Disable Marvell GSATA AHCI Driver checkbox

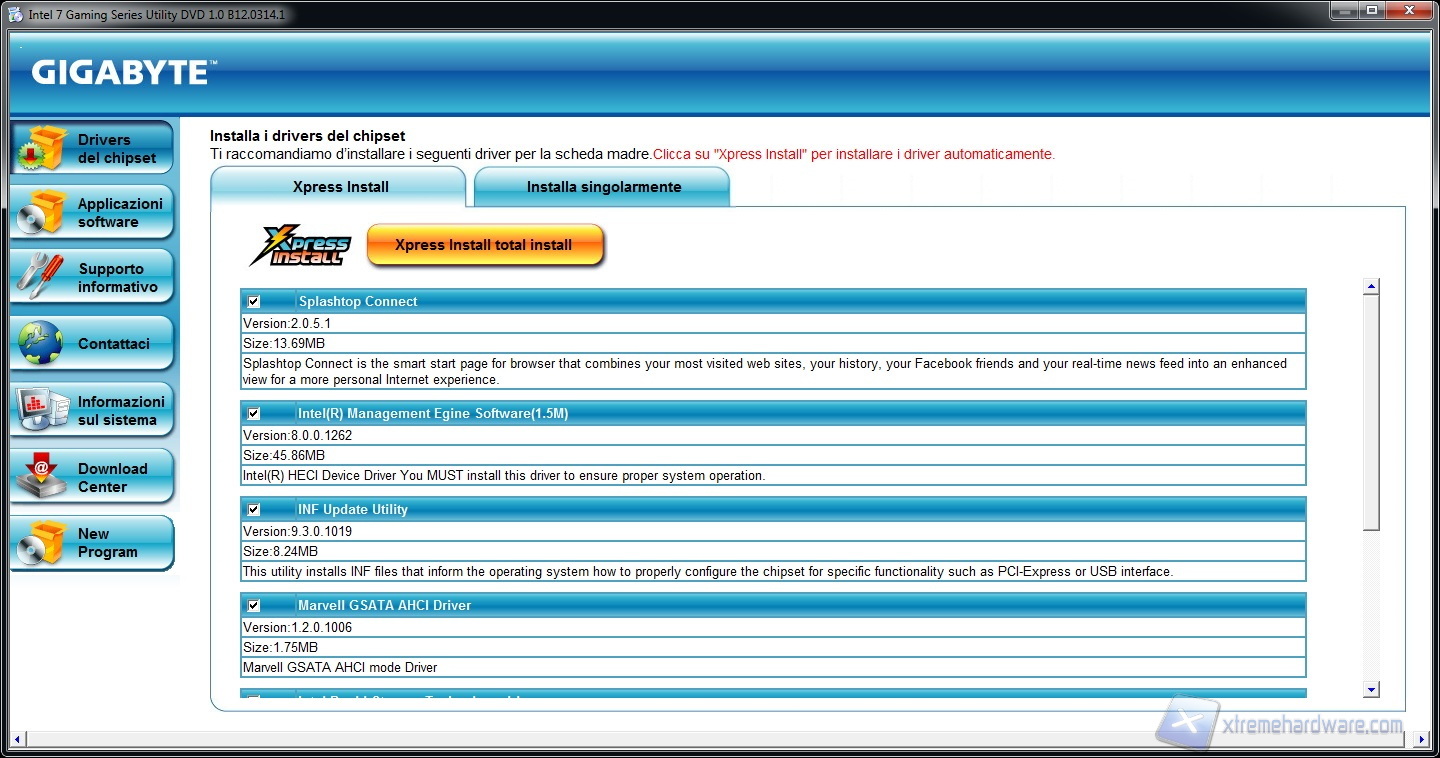[254, 606]
